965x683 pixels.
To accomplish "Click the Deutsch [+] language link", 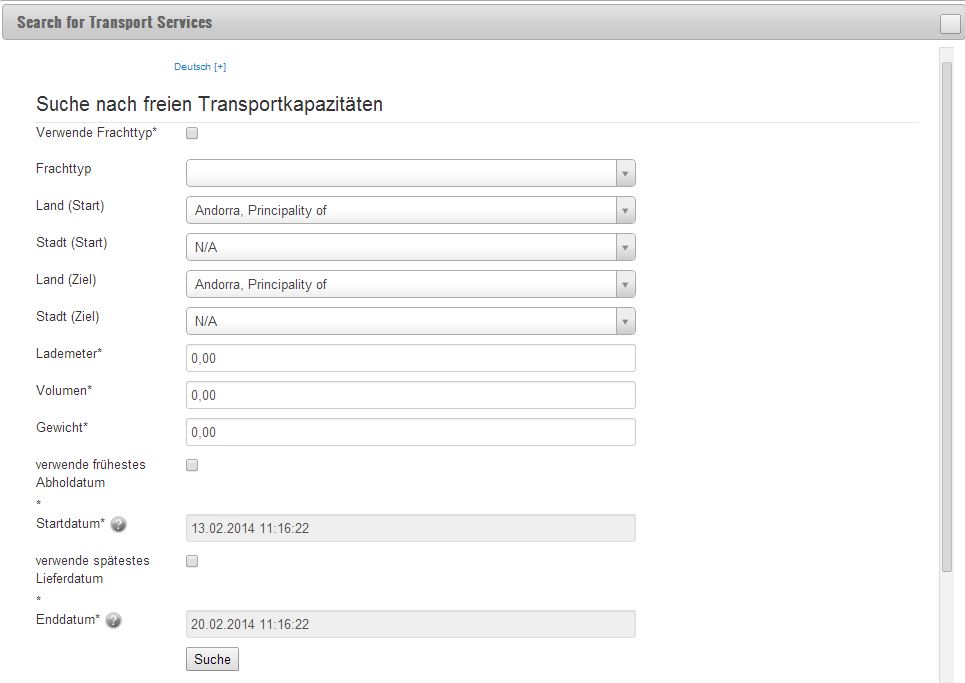I will pos(200,66).
